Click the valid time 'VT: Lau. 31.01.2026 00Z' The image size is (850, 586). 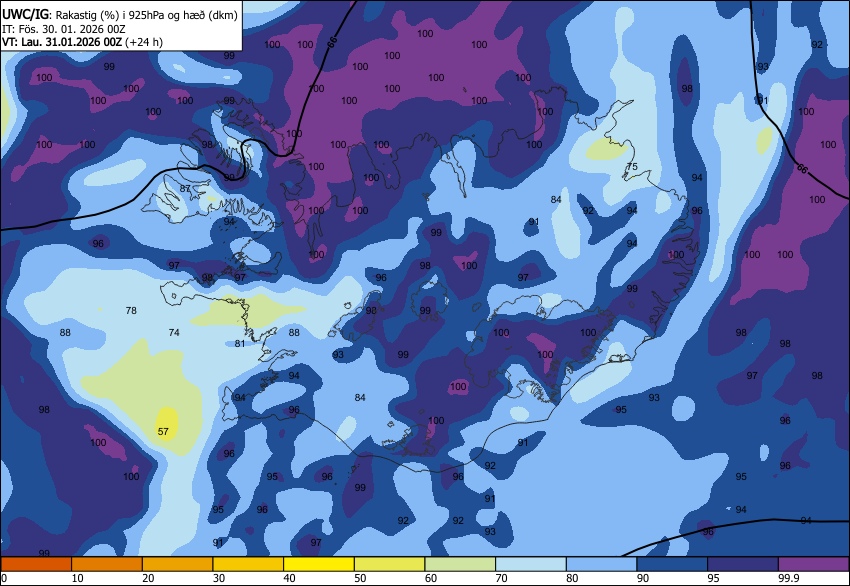pos(62,42)
